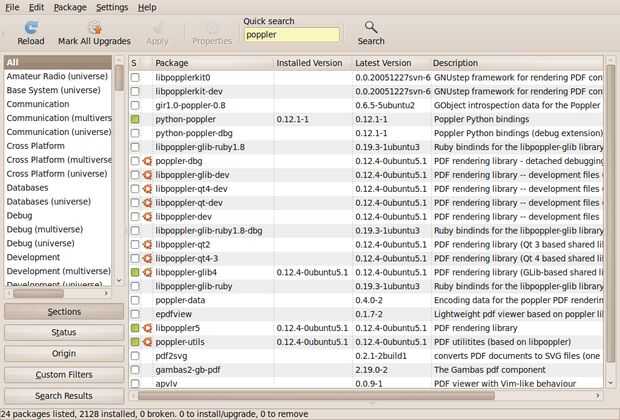Click the section list scroll down arrow
Image resolution: width=620 pixels, height=420 pixels.
119,281
